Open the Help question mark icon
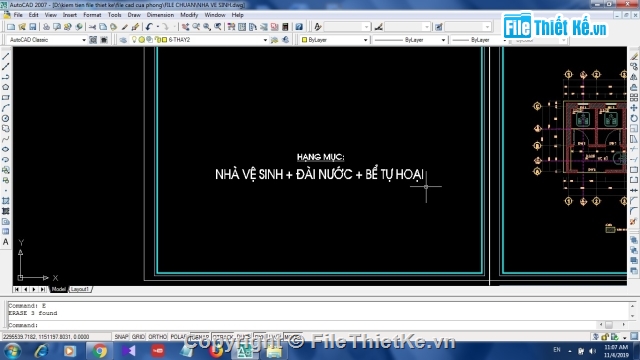 pos(299,27)
